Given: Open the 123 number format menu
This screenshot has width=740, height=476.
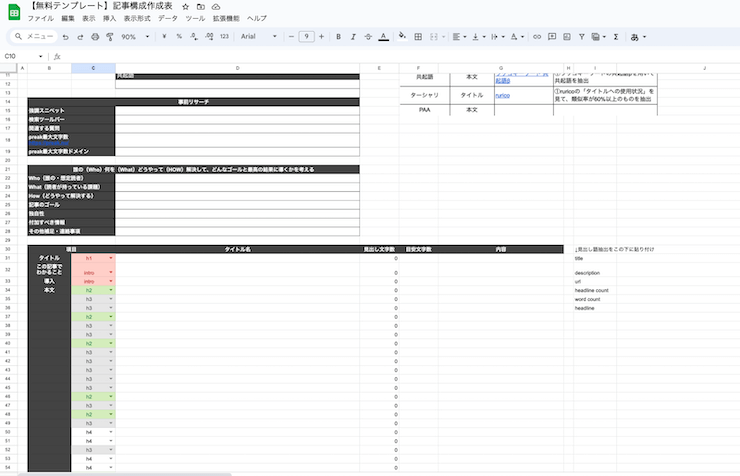Looking at the screenshot, I should [224, 36].
